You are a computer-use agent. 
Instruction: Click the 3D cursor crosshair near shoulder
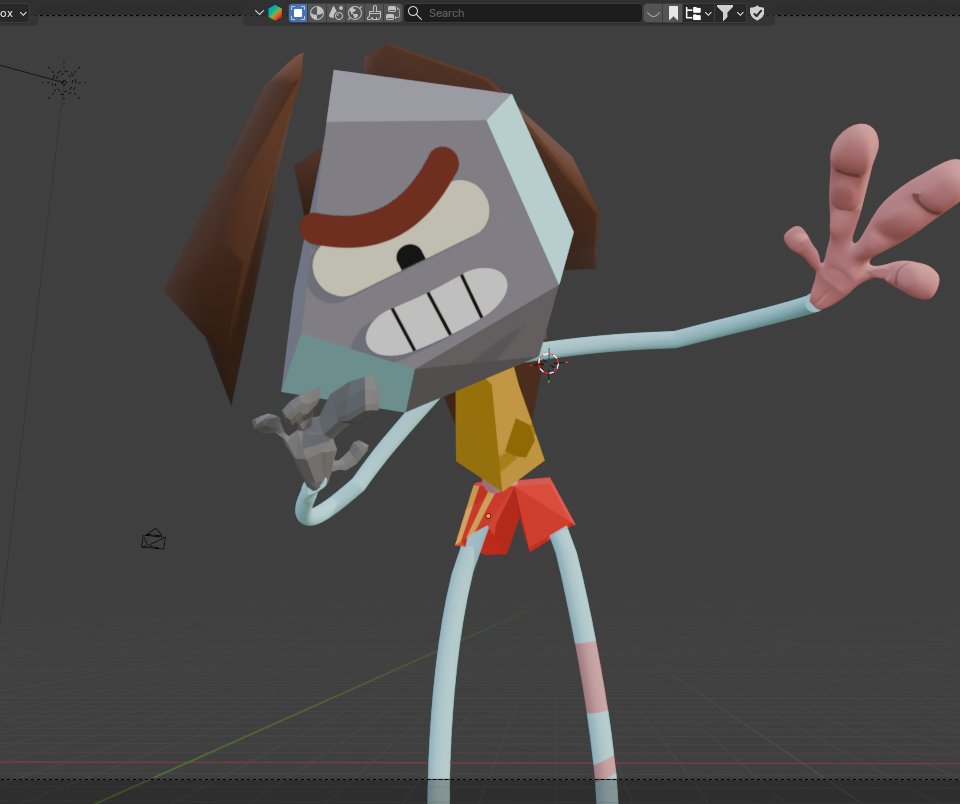[549, 364]
